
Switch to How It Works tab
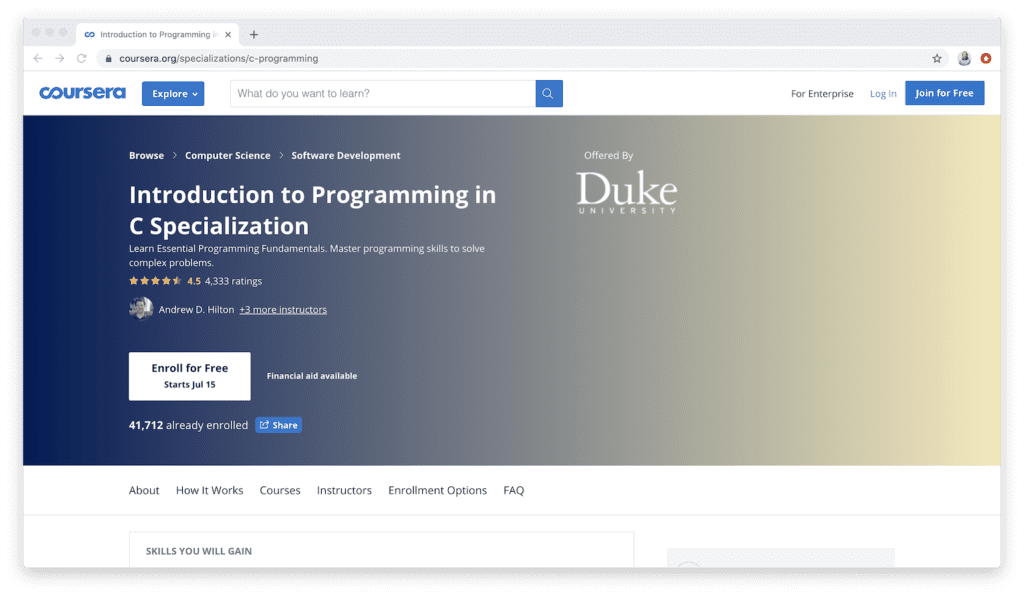point(209,490)
